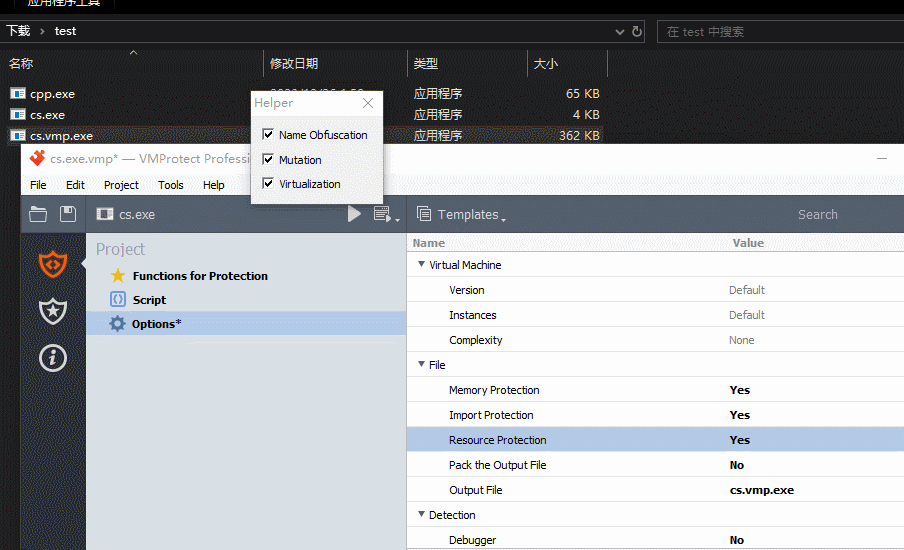The height and width of the screenshot is (550, 904).
Task: Uncheck Virtualization in Helper
Action: (268, 183)
